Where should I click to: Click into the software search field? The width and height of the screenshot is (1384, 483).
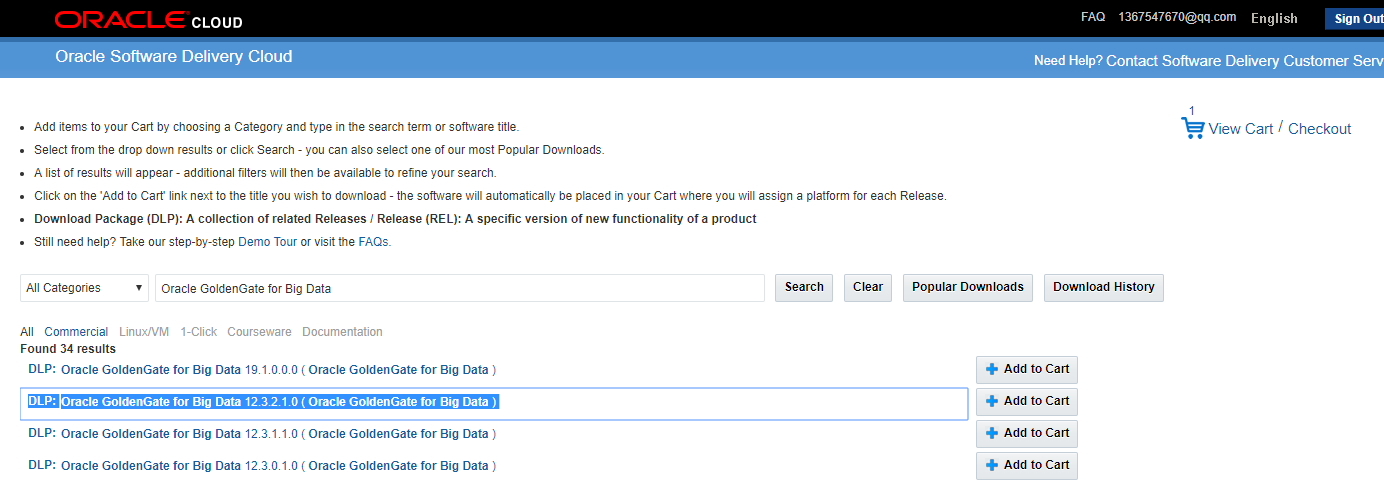460,288
